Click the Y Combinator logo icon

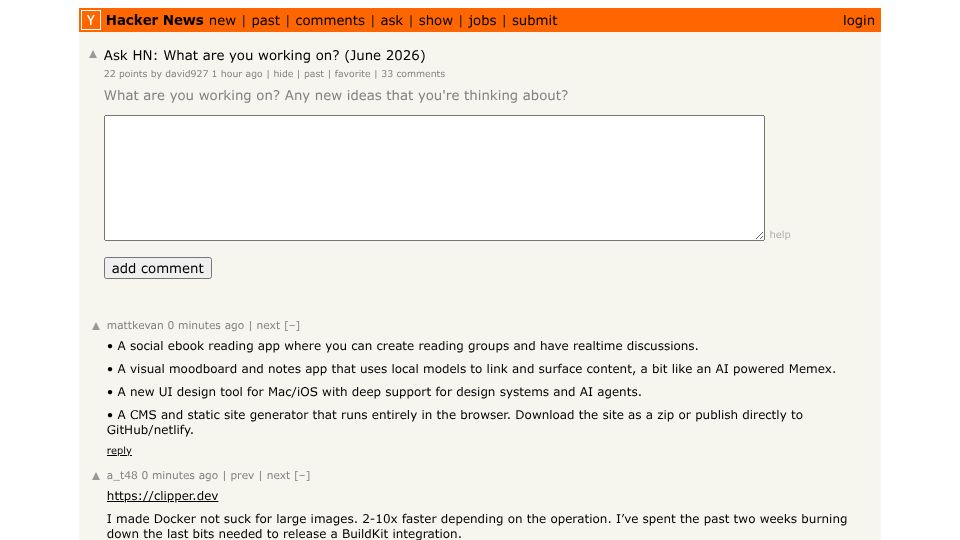91,20
